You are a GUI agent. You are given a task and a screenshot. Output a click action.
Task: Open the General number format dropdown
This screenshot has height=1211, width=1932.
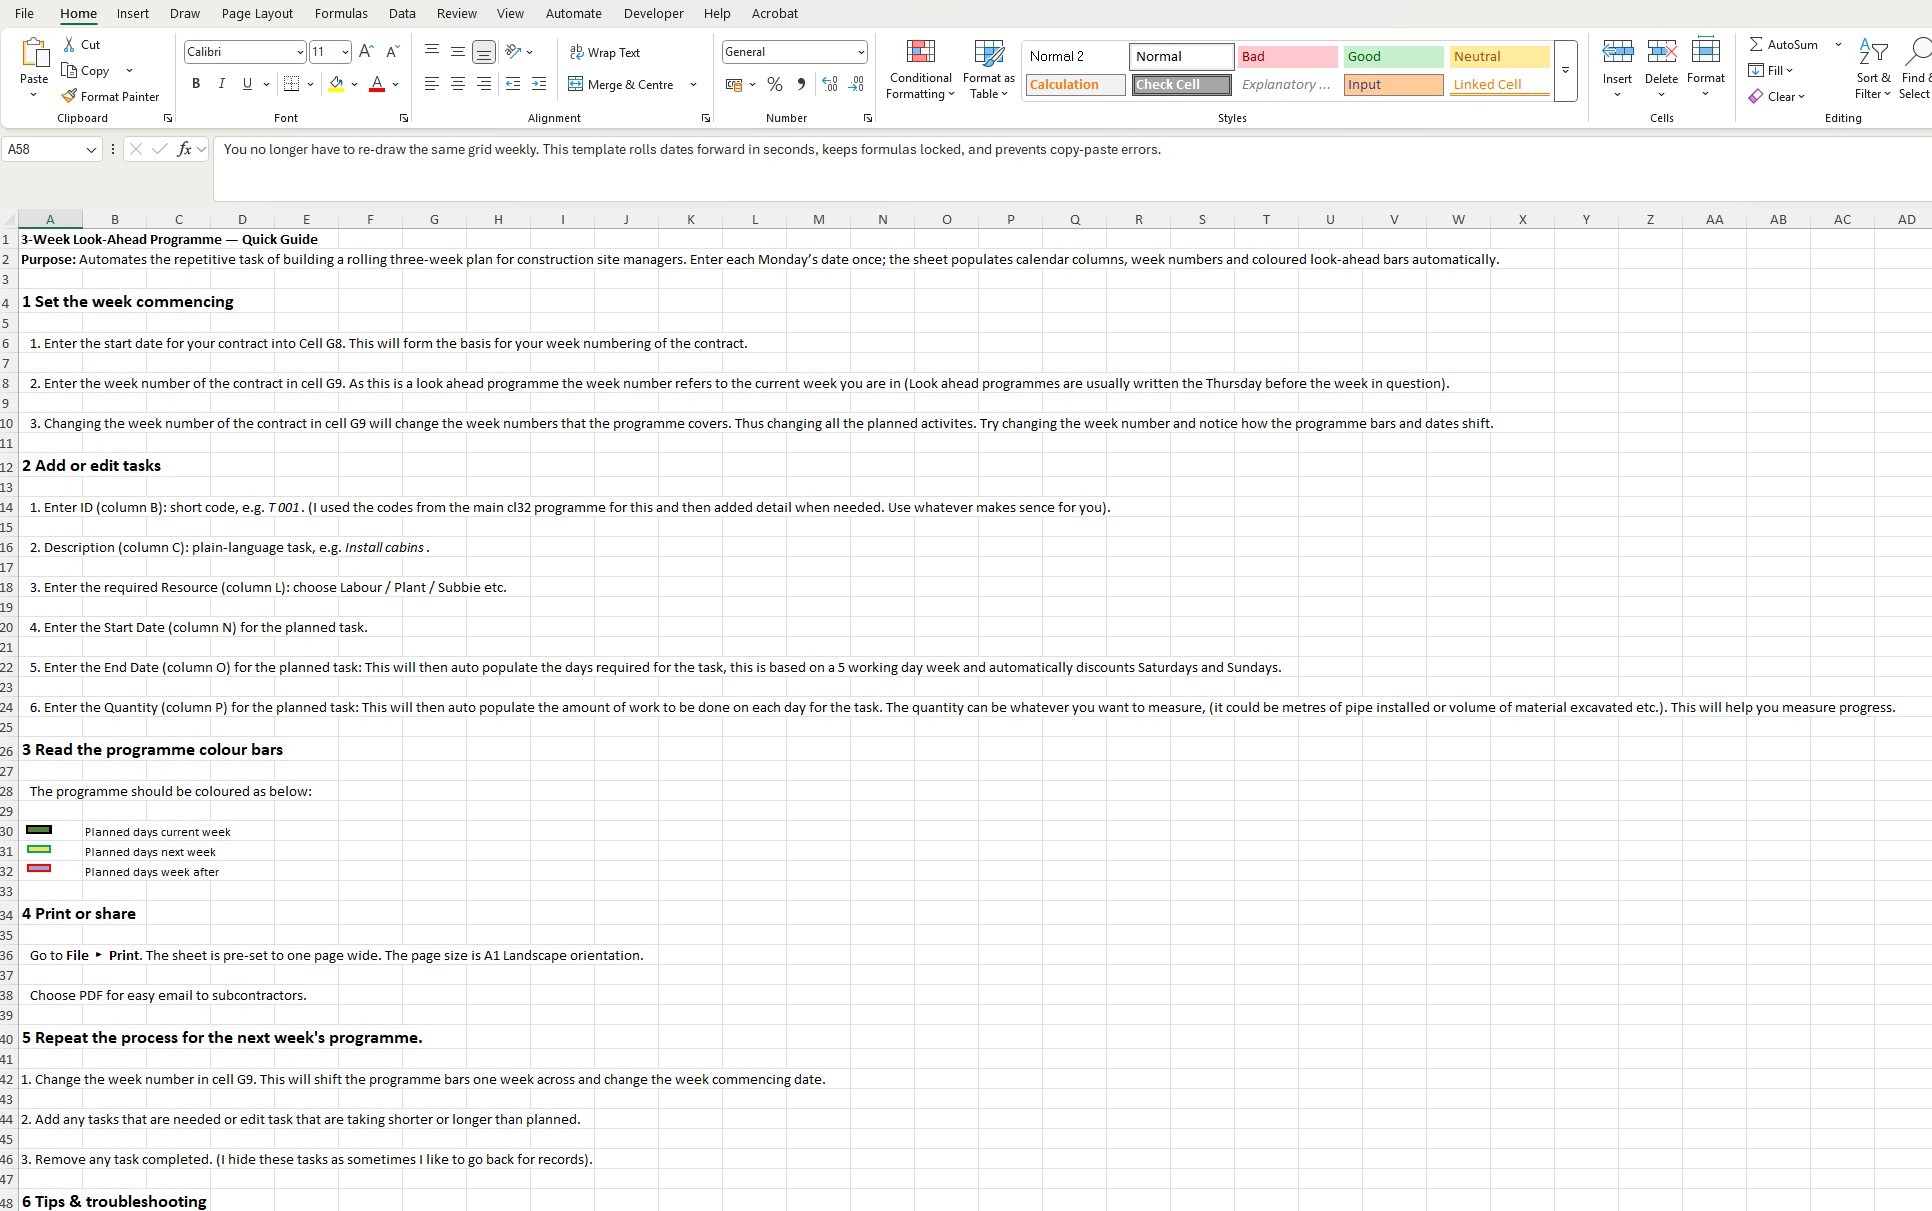(860, 52)
